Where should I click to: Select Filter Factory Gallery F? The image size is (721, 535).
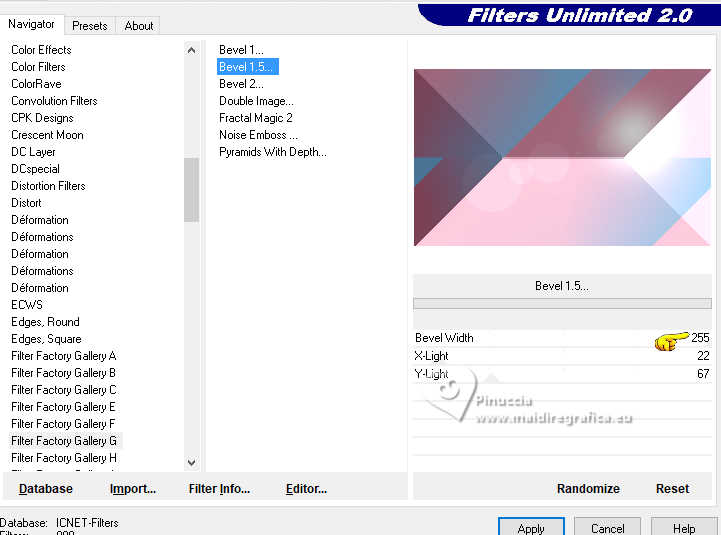[63, 424]
